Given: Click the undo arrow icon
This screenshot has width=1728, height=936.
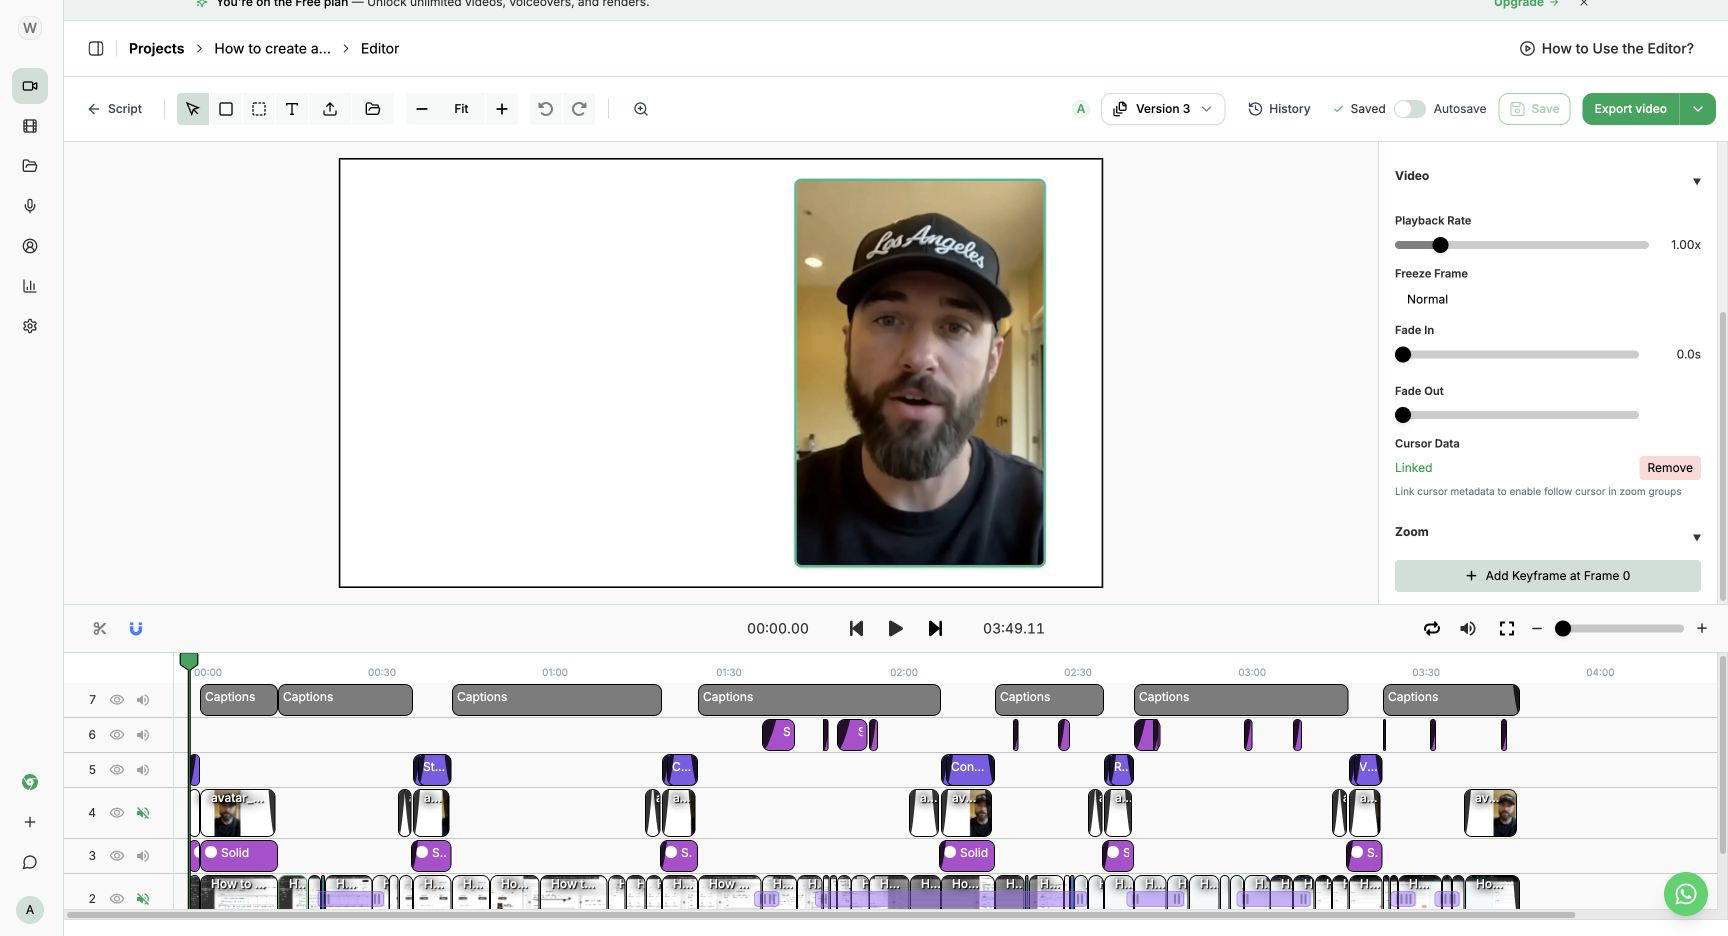Looking at the screenshot, I should pos(545,109).
